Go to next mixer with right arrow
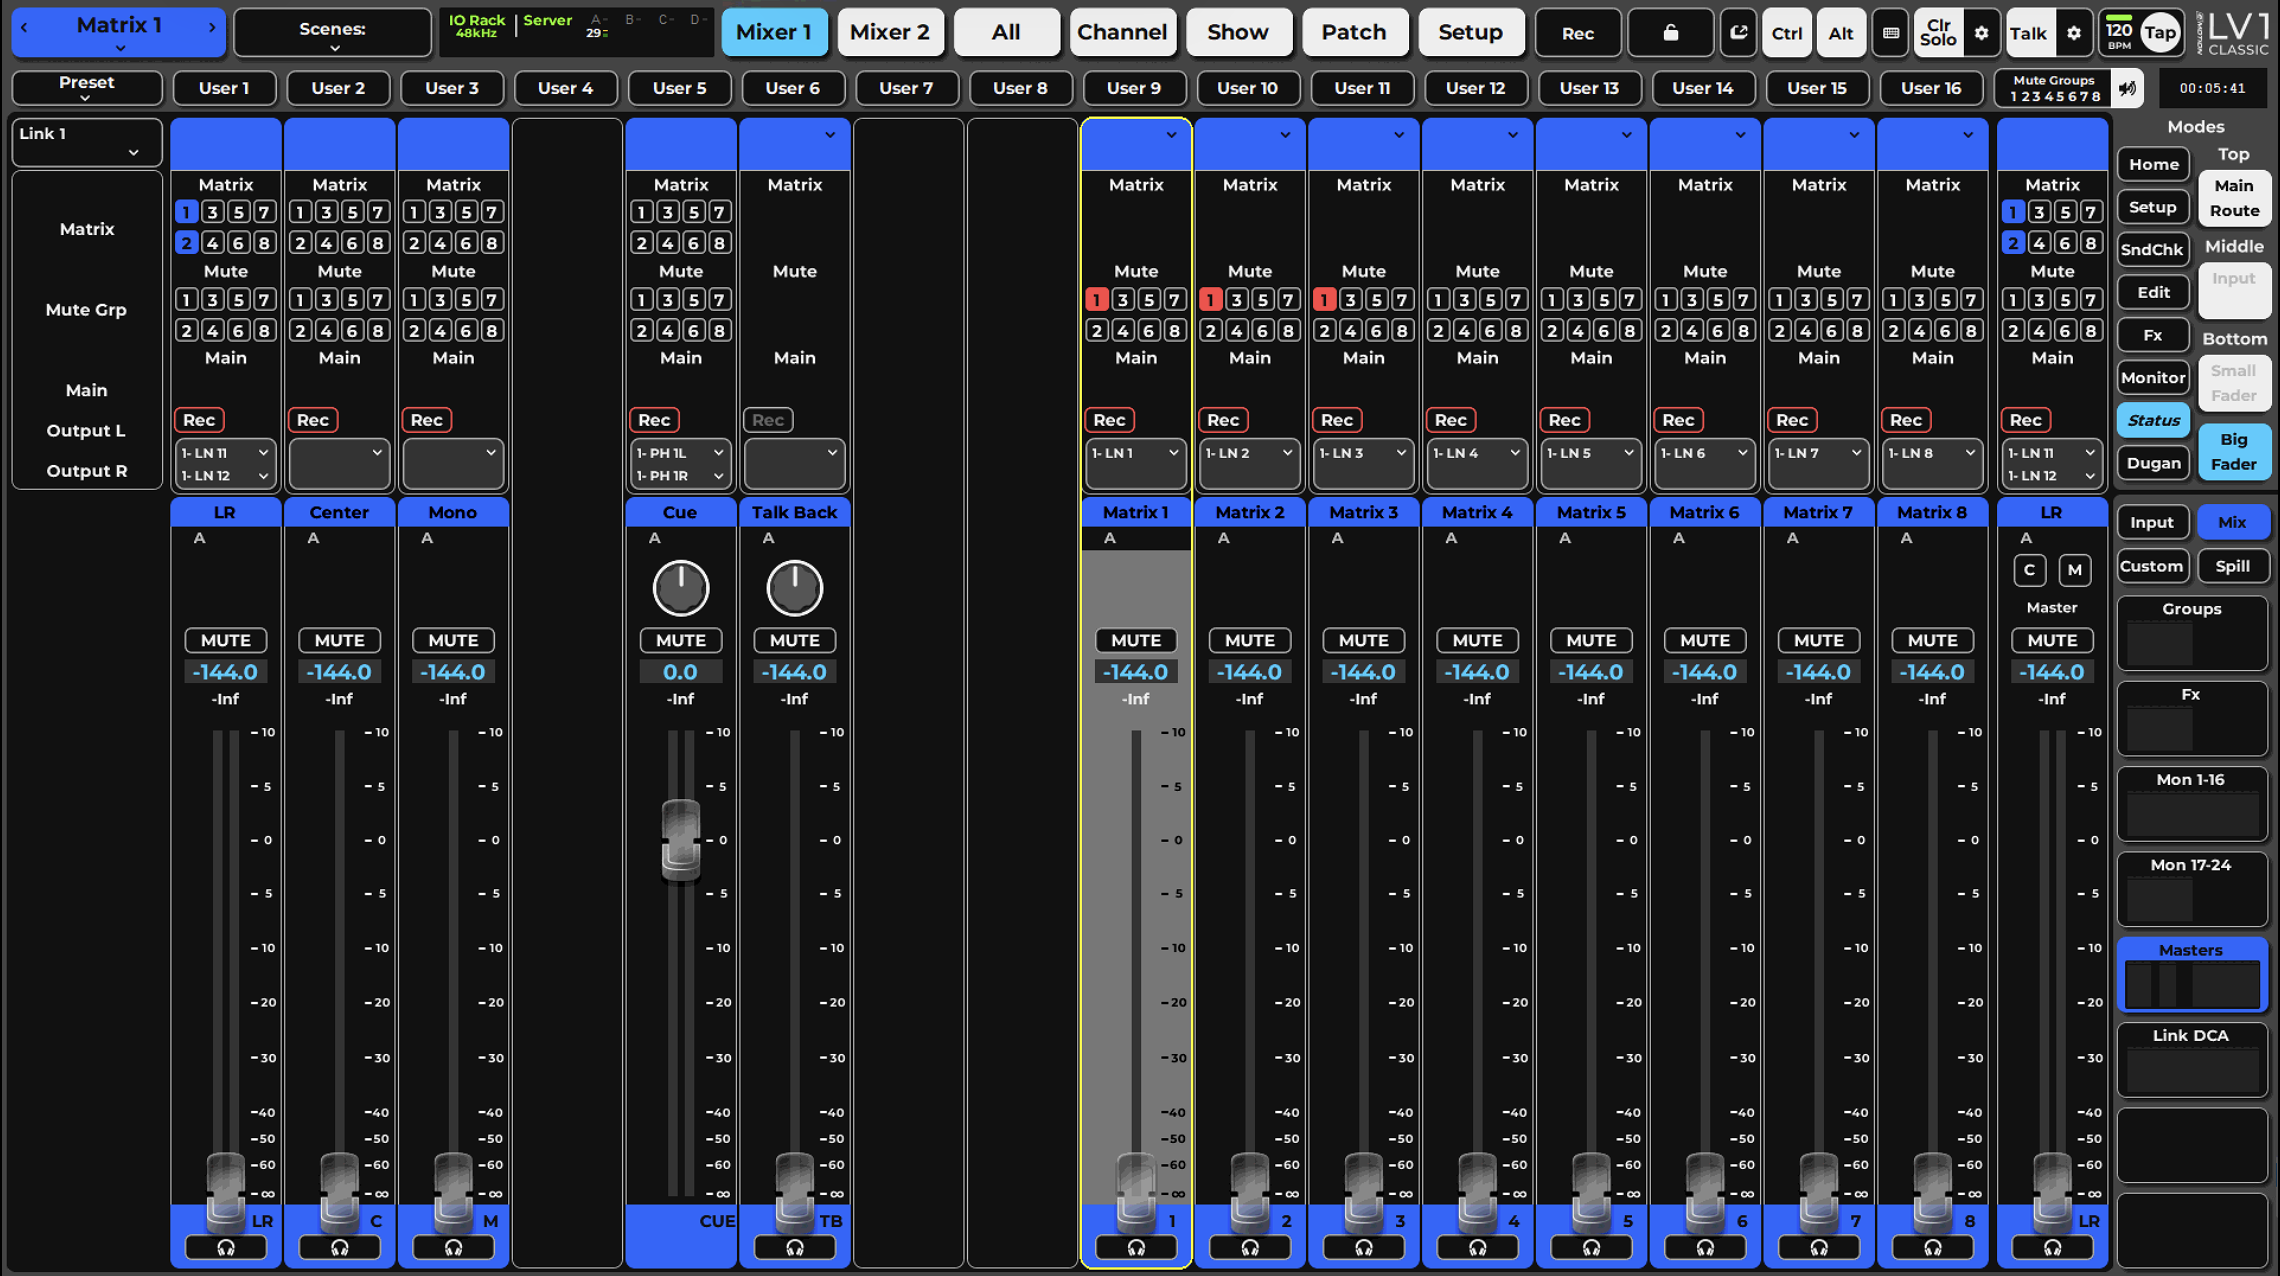2280x1276 pixels. (x=212, y=27)
